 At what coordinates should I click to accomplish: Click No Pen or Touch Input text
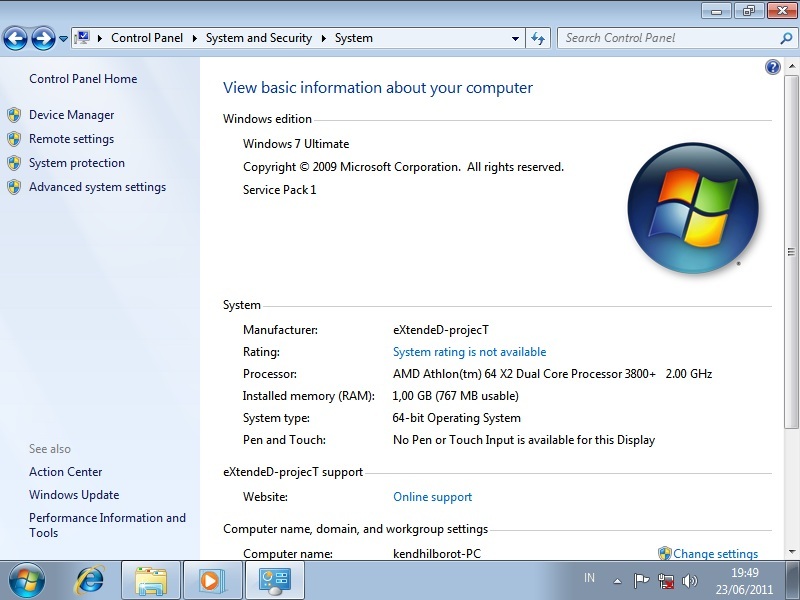tap(524, 440)
